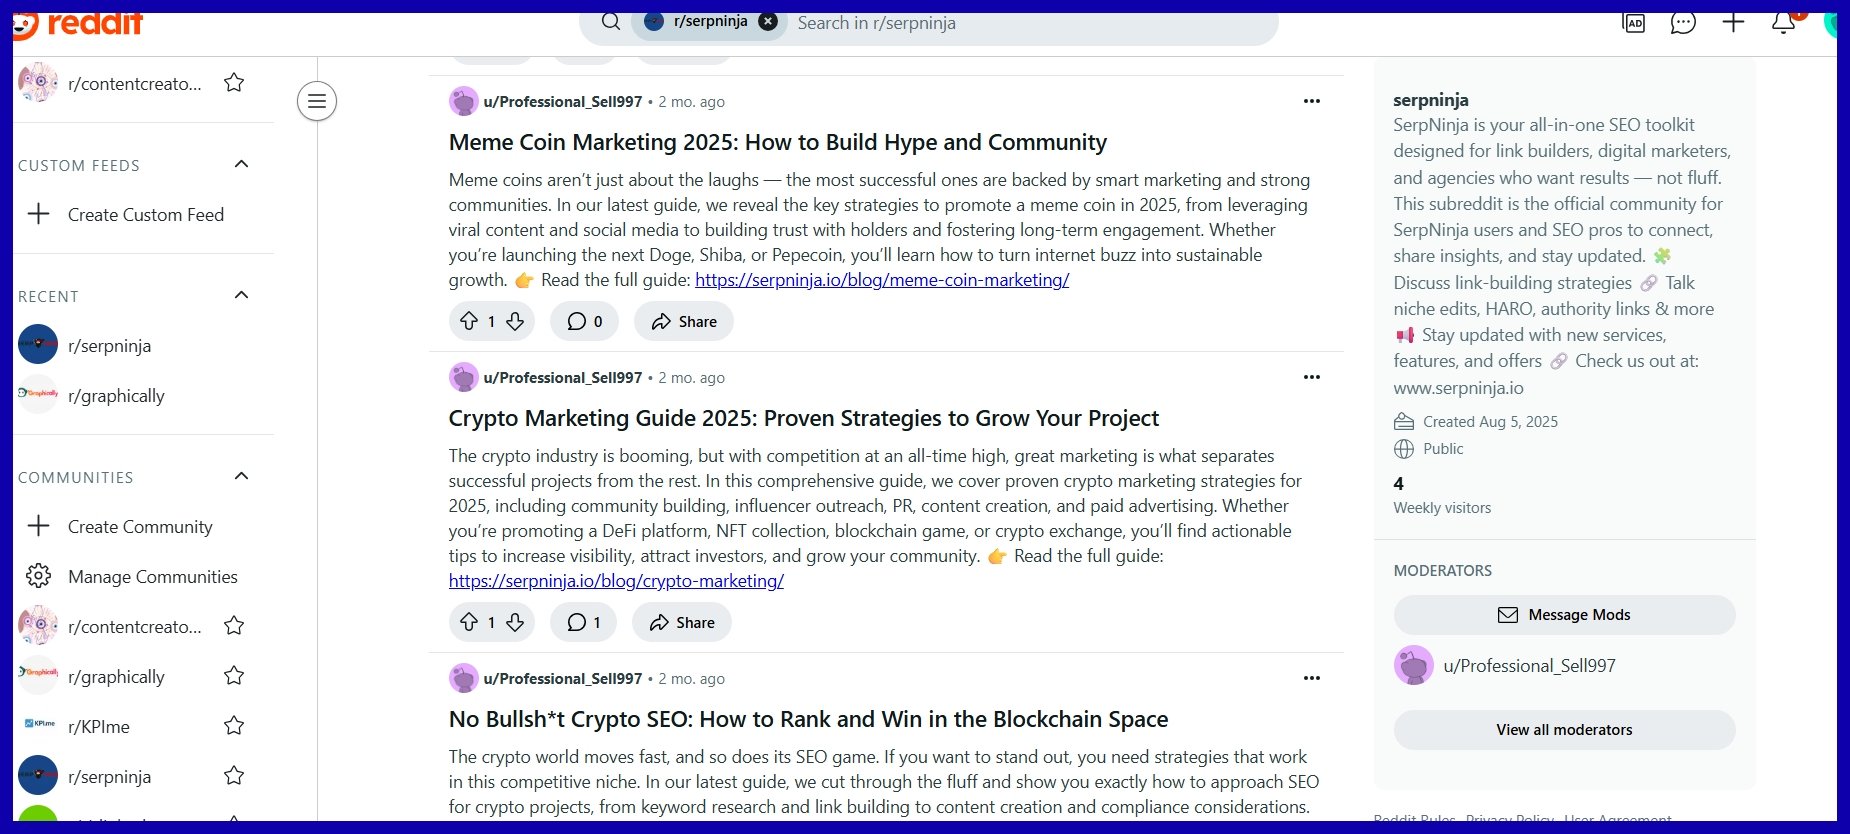The height and width of the screenshot is (834, 1850).
Task: Star the r/KPIme community
Action: point(234,726)
